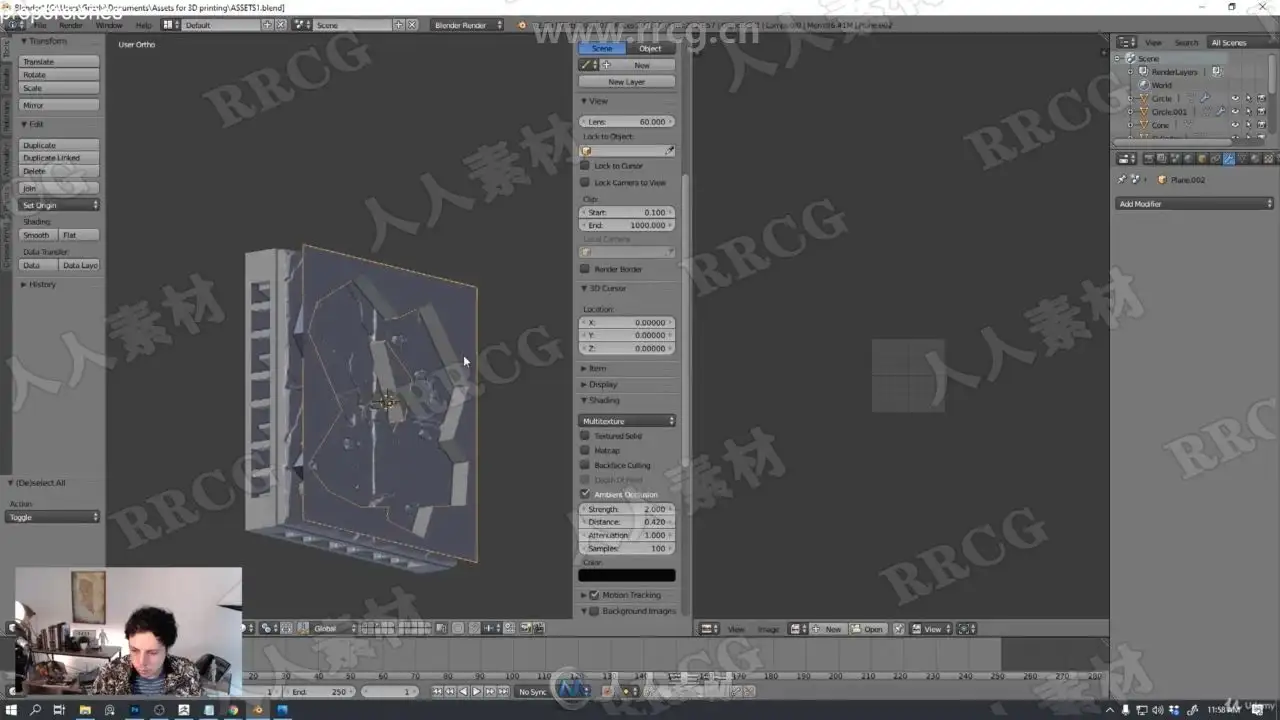The image size is (1280, 720).
Task: Open the Blender Render engine dropdown
Action: pyautogui.click(x=467, y=24)
